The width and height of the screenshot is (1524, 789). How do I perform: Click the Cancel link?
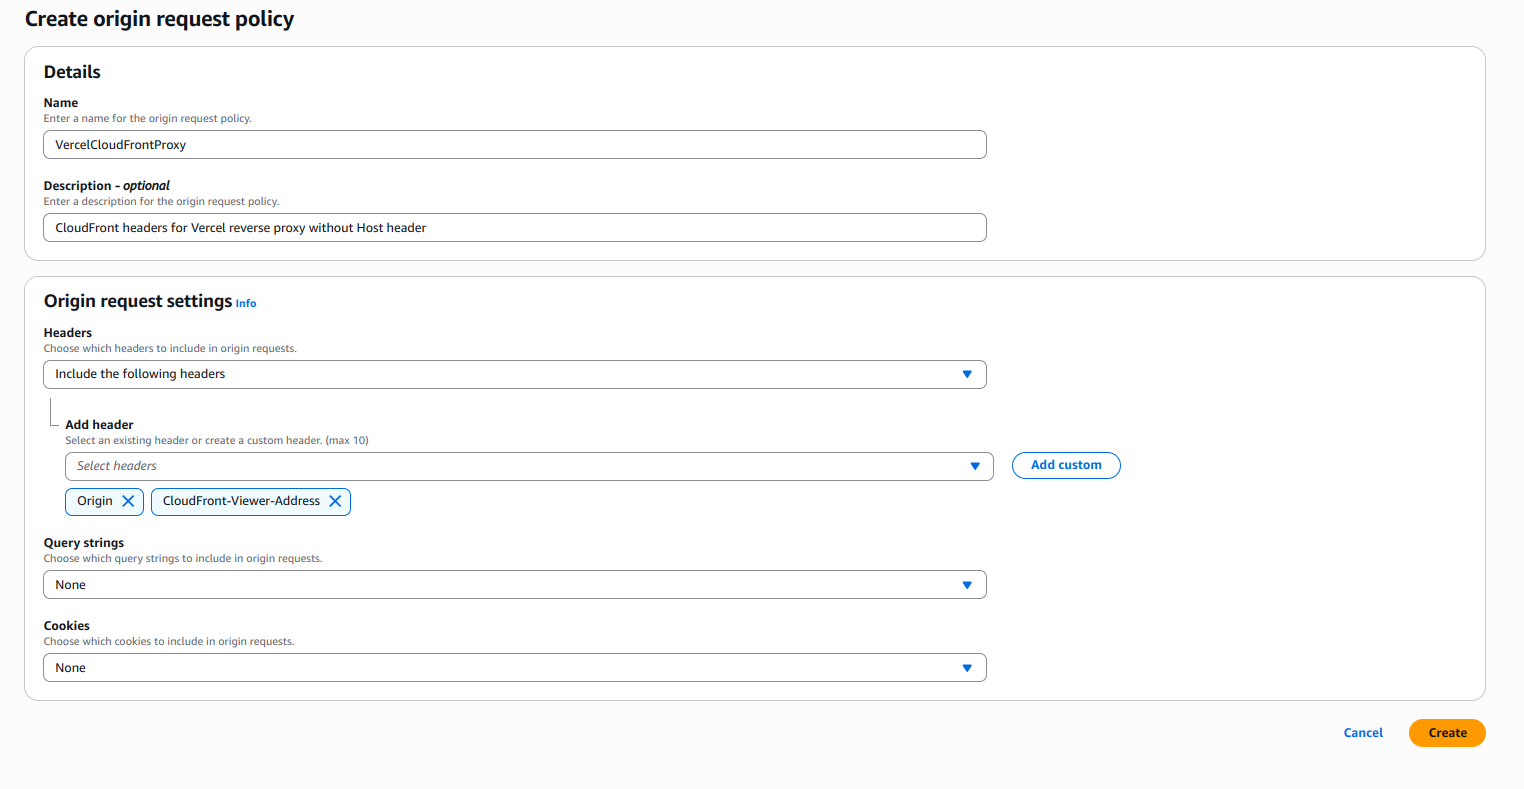tap(1362, 732)
